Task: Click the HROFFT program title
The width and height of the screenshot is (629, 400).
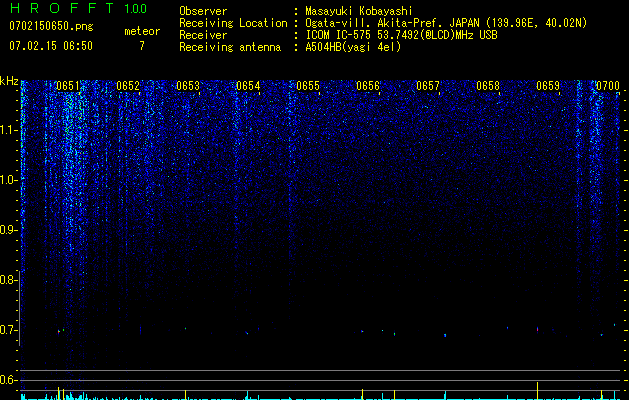Action: [x=62, y=8]
